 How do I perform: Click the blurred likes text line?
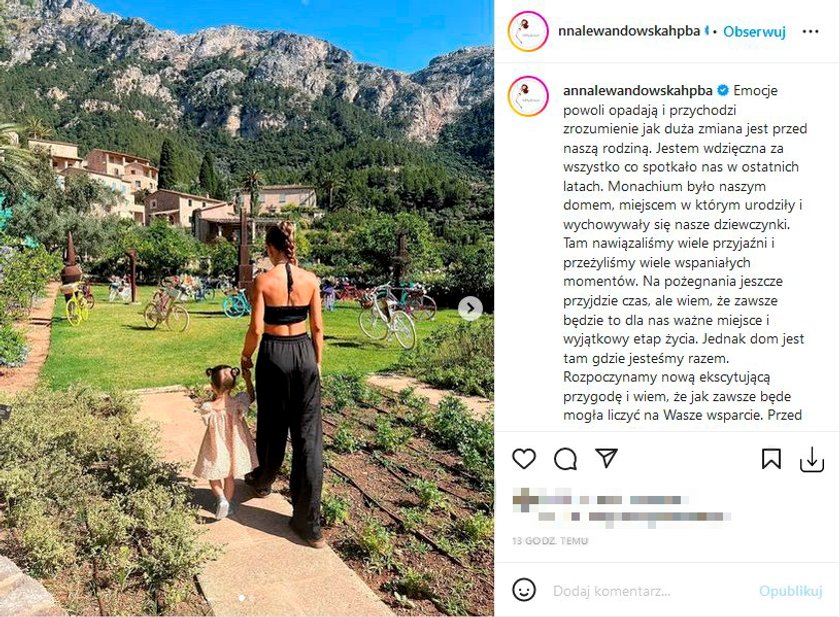[600, 499]
